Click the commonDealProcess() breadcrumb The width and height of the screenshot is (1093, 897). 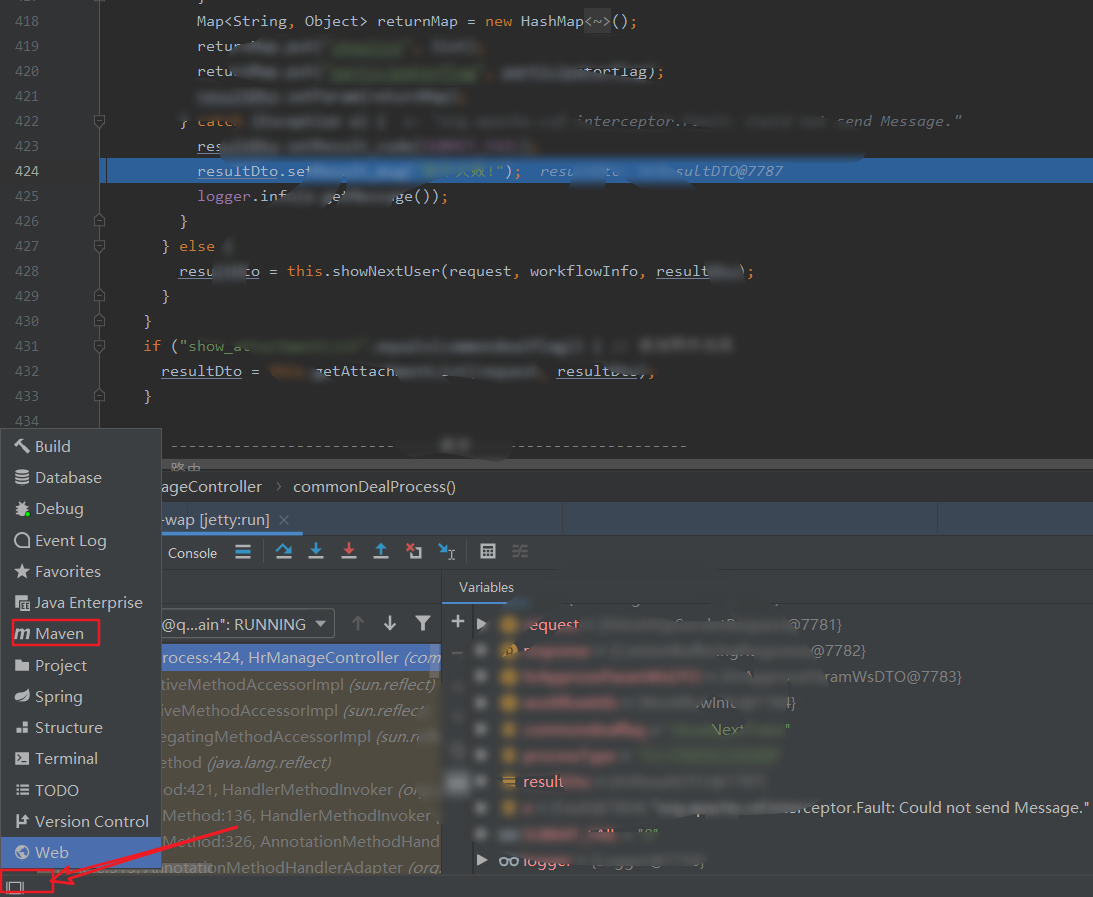(x=374, y=486)
